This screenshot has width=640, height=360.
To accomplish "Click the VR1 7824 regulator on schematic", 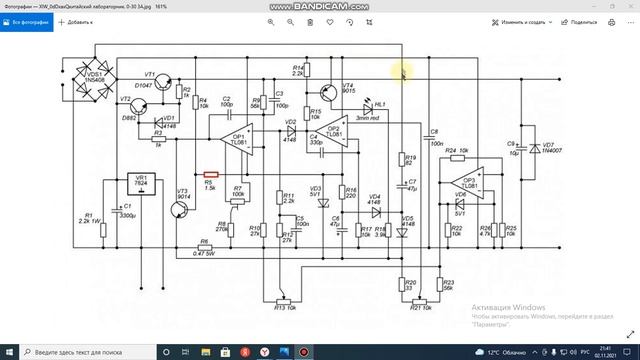I will (141, 184).
